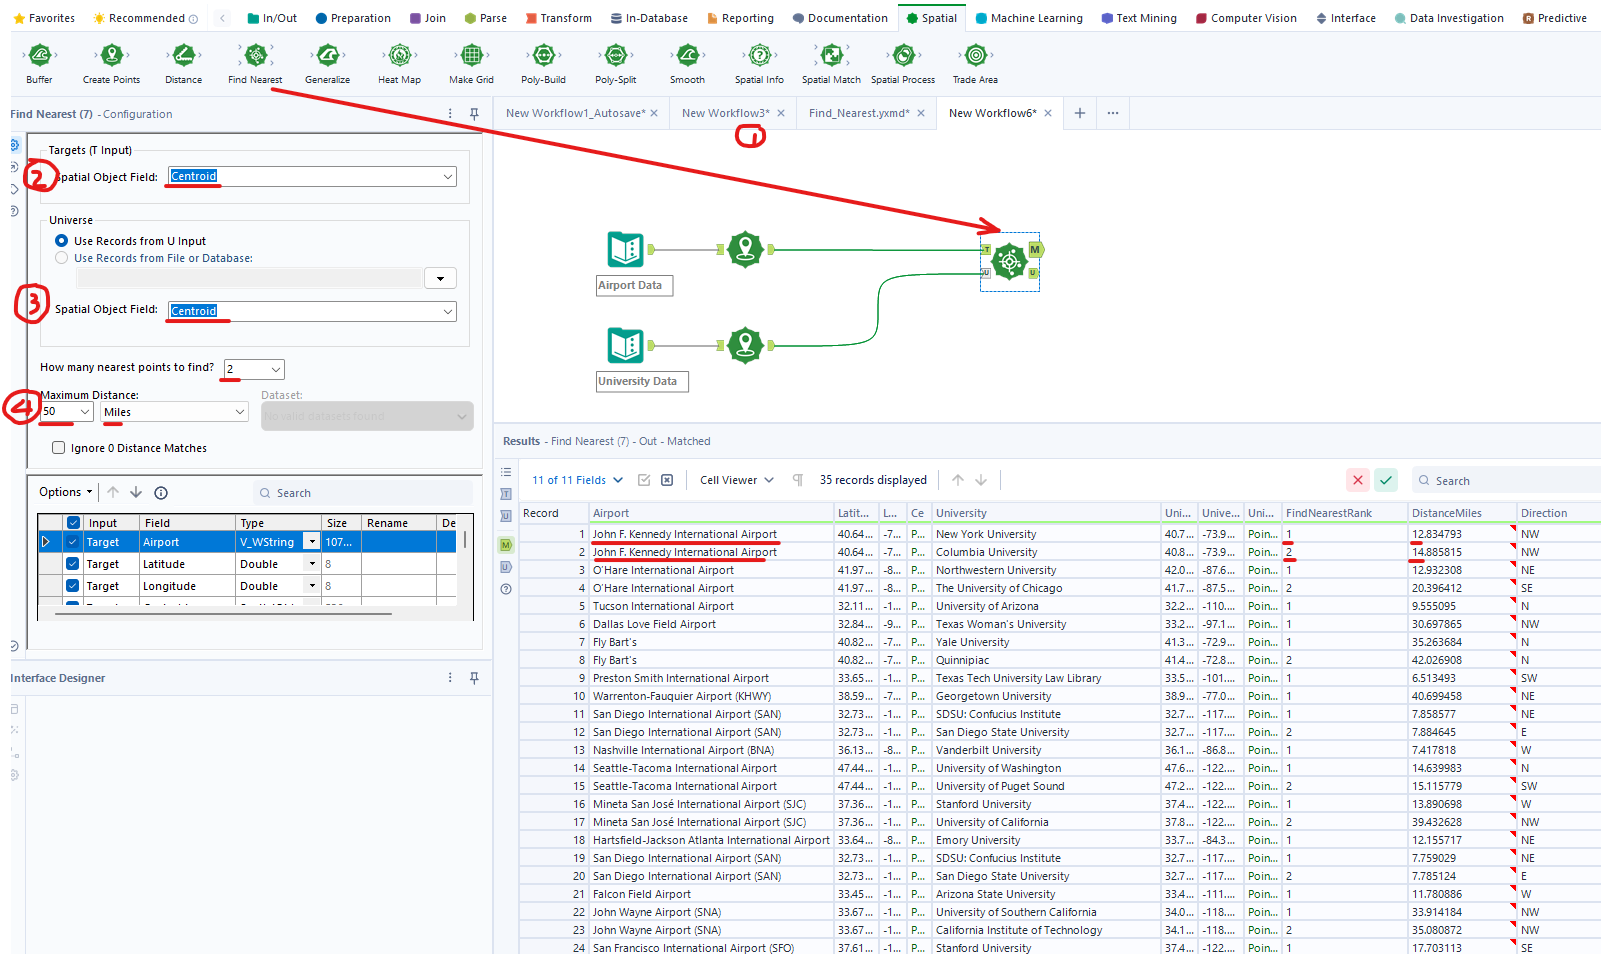Pick the Make Grid tool icon
The width and height of the screenshot is (1601, 954).
click(x=471, y=56)
